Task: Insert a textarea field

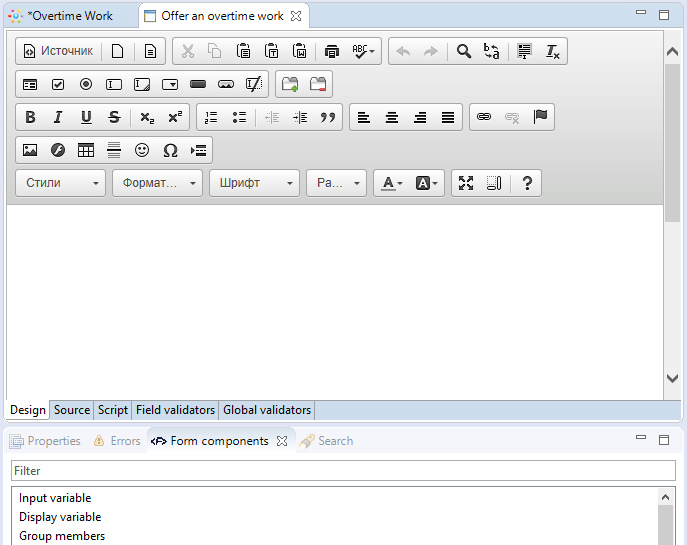Action: pyautogui.click(x=142, y=84)
